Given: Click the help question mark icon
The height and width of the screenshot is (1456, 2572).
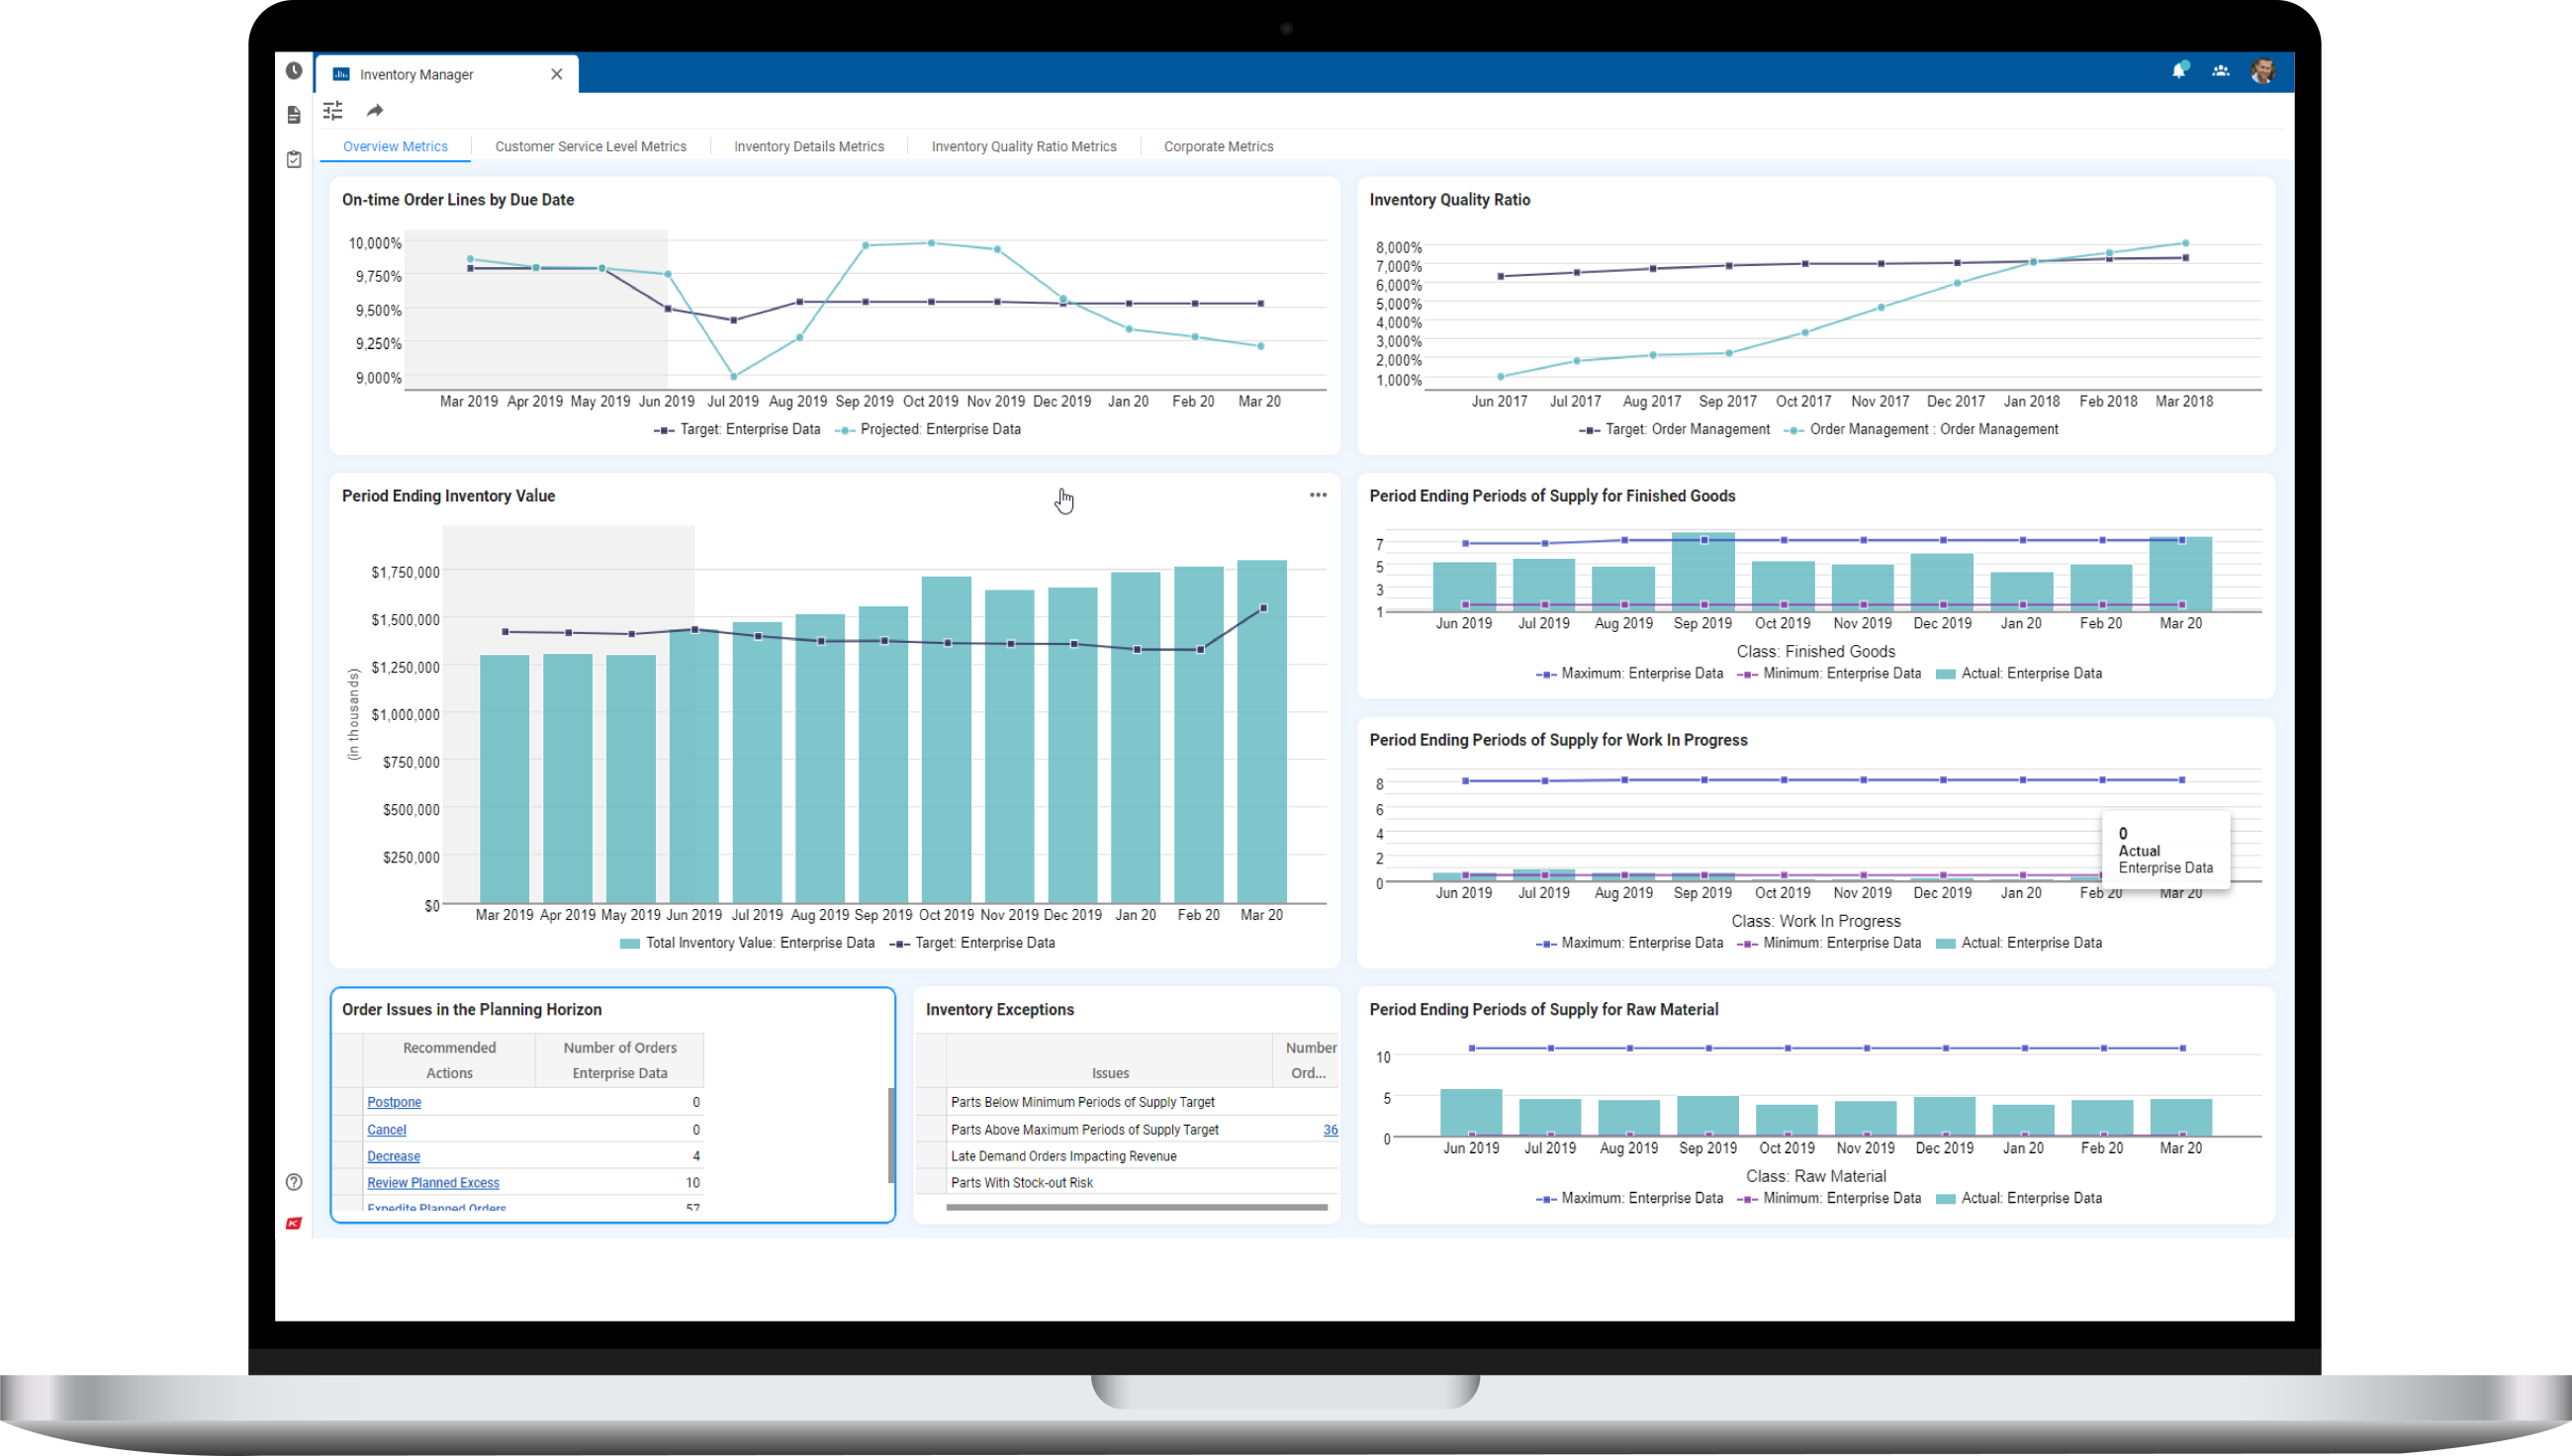Looking at the screenshot, I should [293, 1182].
